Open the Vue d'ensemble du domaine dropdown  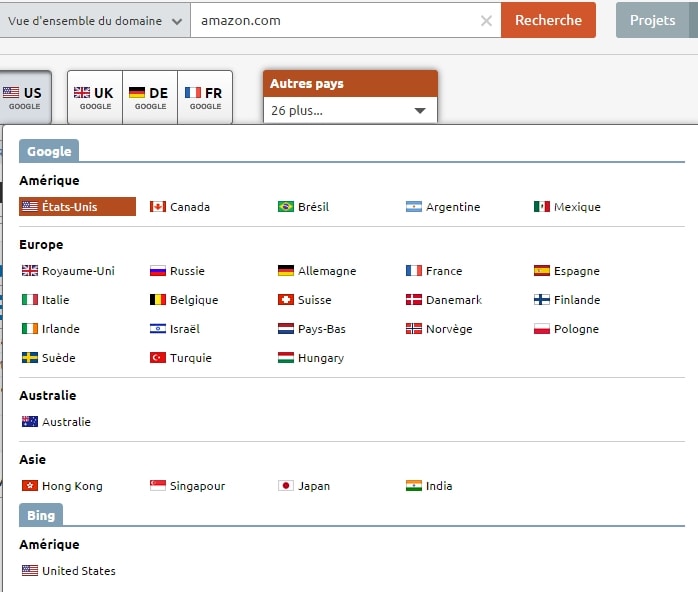click(x=94, y=20)
